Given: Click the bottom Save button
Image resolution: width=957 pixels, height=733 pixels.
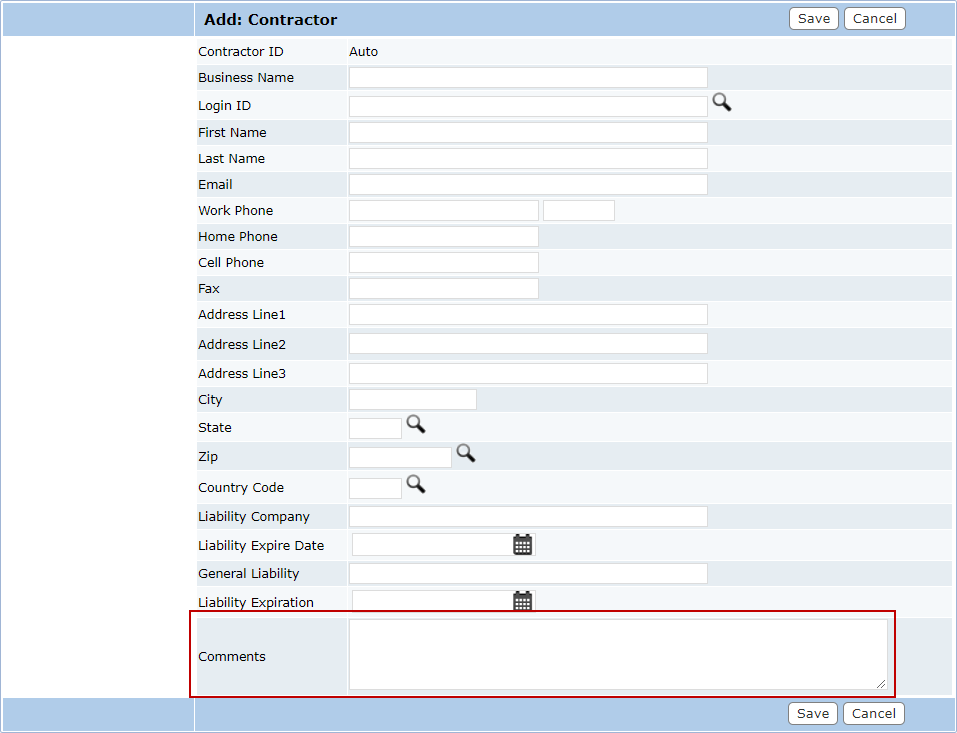Looking at the screenshot, I should (x=812, y=713).
